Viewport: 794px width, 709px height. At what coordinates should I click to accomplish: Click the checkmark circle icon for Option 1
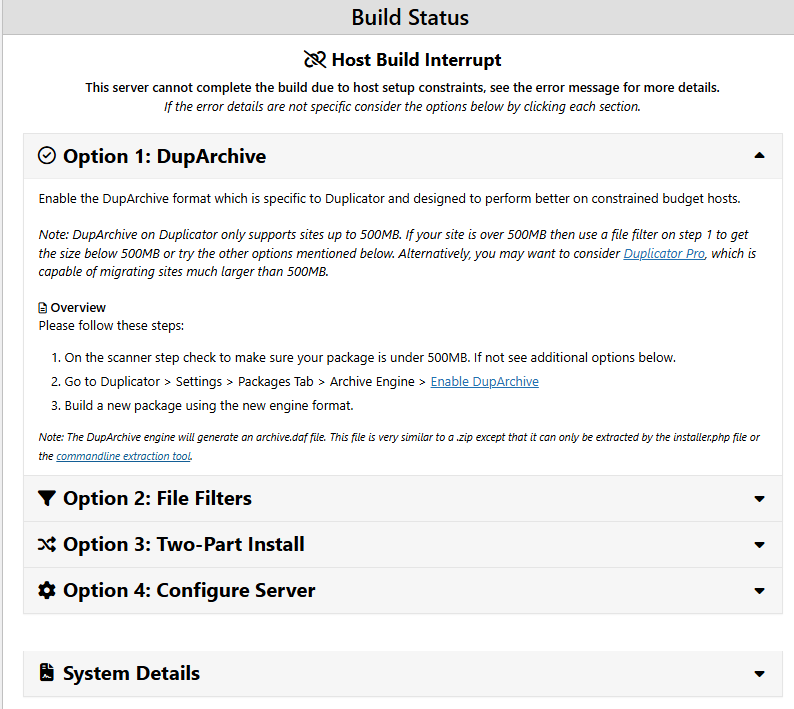point(47,156)
